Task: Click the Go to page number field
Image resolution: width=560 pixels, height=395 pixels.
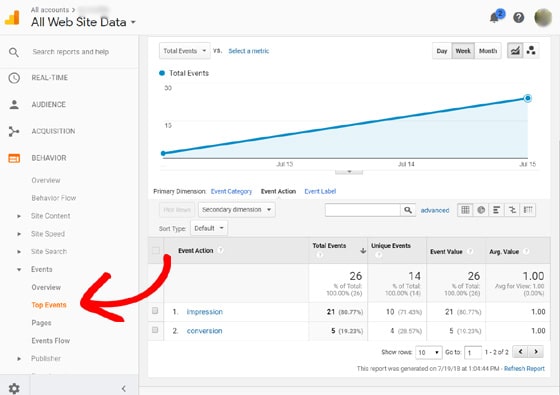Action: click(472, 352)
